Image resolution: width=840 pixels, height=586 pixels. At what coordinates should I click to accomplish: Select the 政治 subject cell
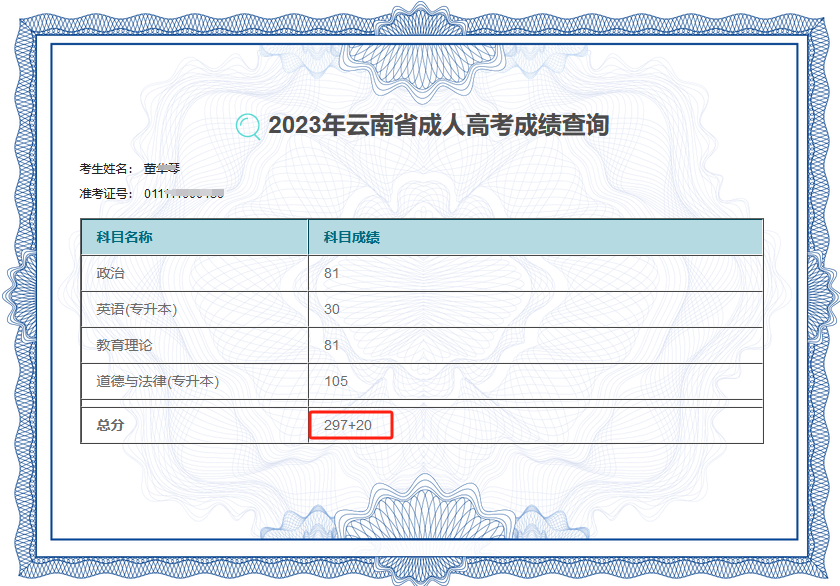click(x=110, y=273)
